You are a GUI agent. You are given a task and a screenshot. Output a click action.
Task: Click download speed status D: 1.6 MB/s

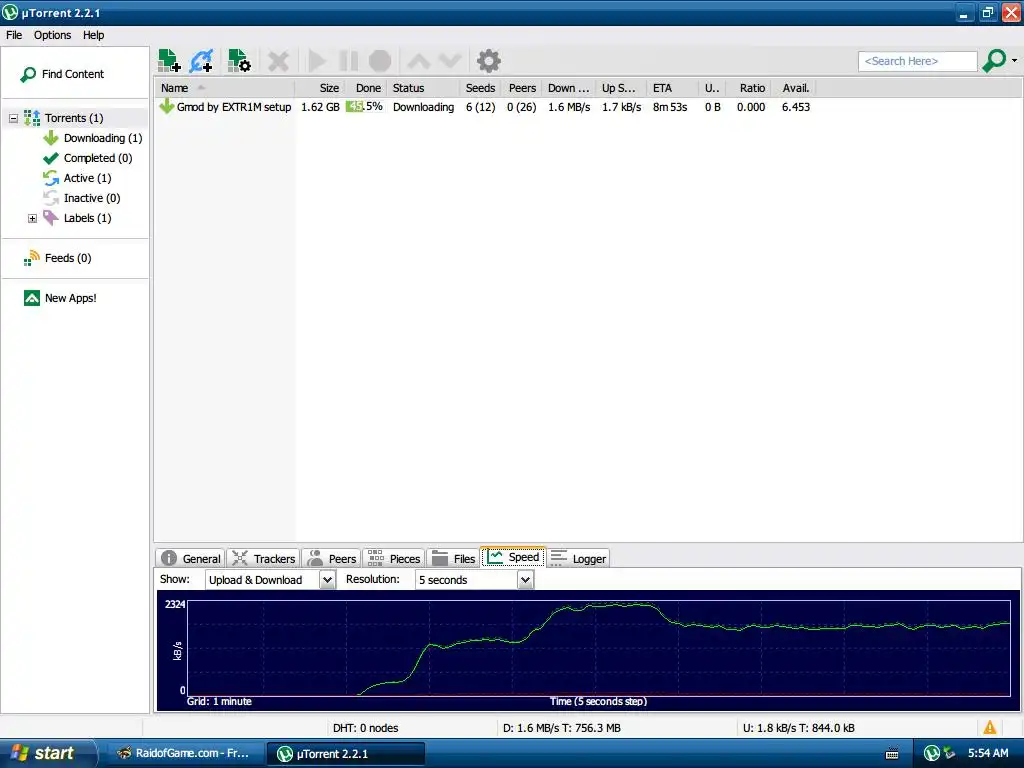point(562,728)
